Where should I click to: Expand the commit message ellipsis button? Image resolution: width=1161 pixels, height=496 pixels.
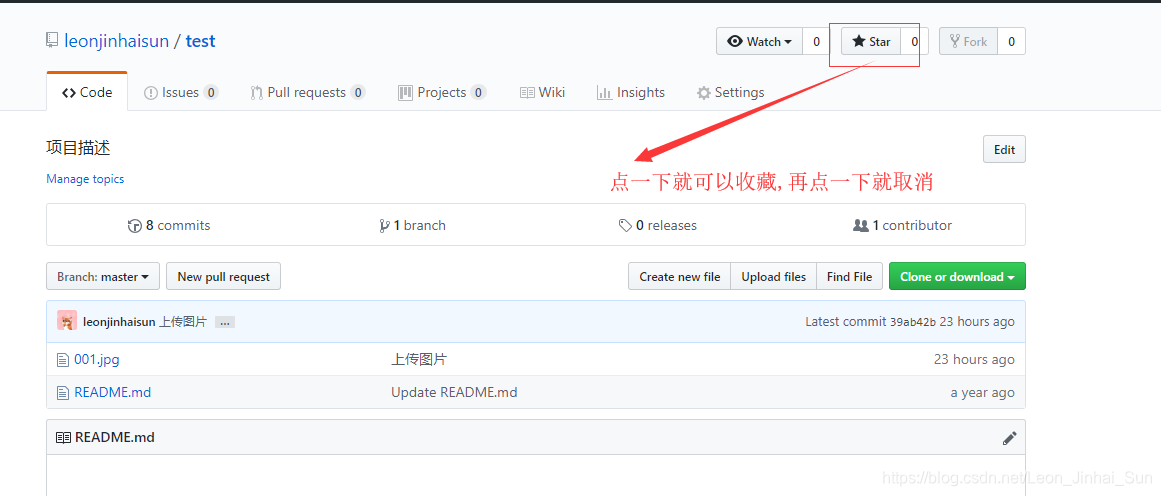pyautogui.click(x=225, y=323)
